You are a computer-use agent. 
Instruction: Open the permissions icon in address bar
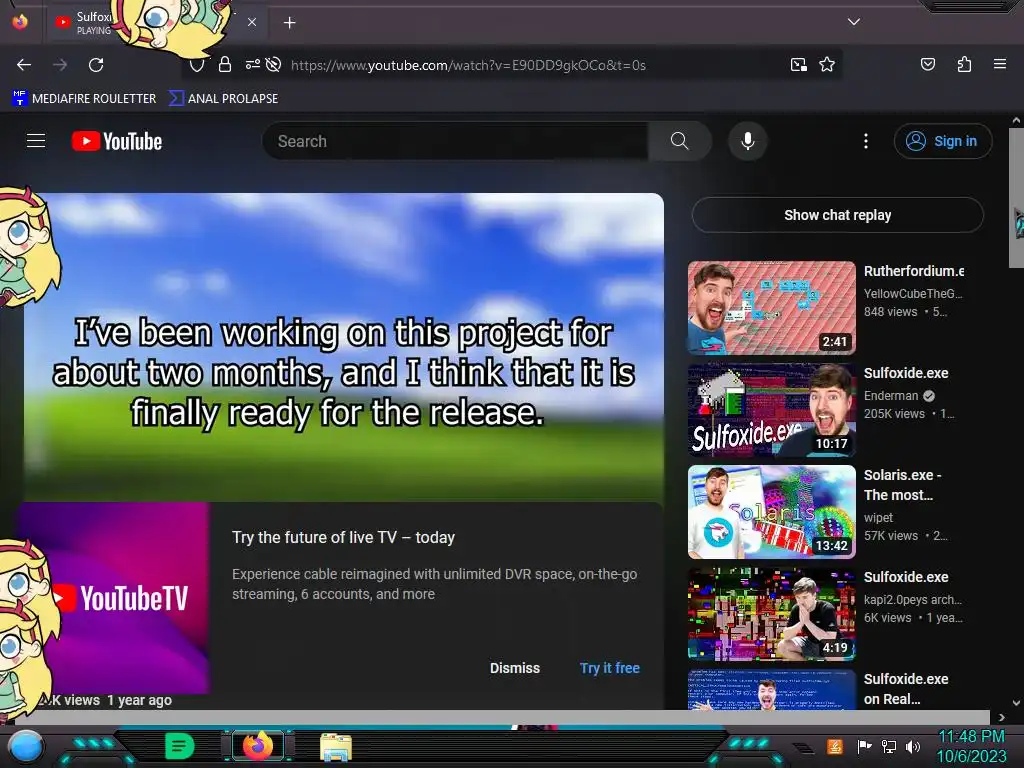click(252, 65)
